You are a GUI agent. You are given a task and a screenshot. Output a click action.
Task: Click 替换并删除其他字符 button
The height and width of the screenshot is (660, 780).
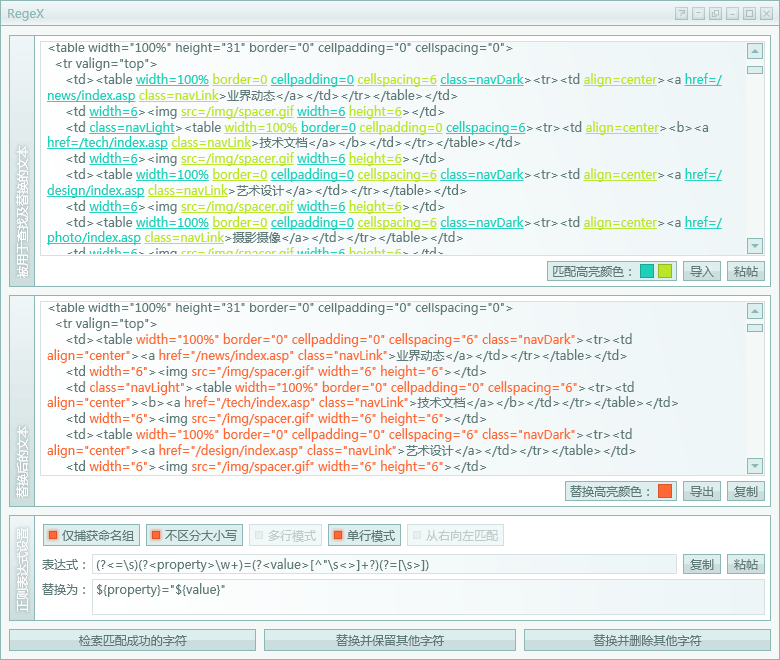[647, 640]
